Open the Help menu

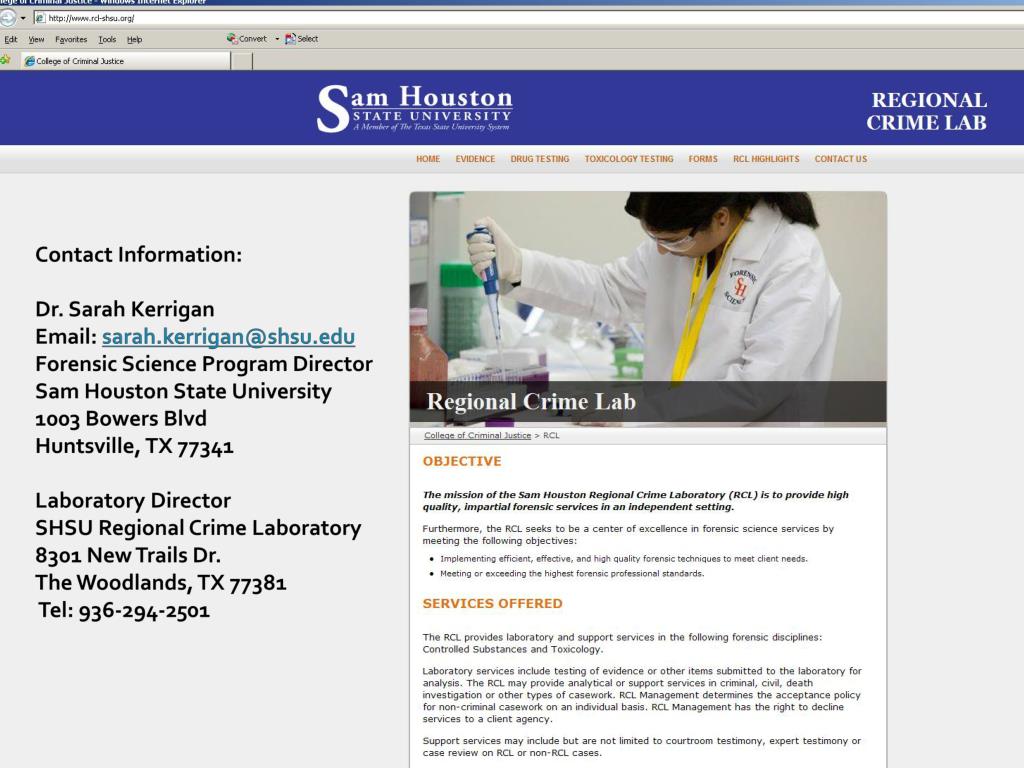point(135,39)
